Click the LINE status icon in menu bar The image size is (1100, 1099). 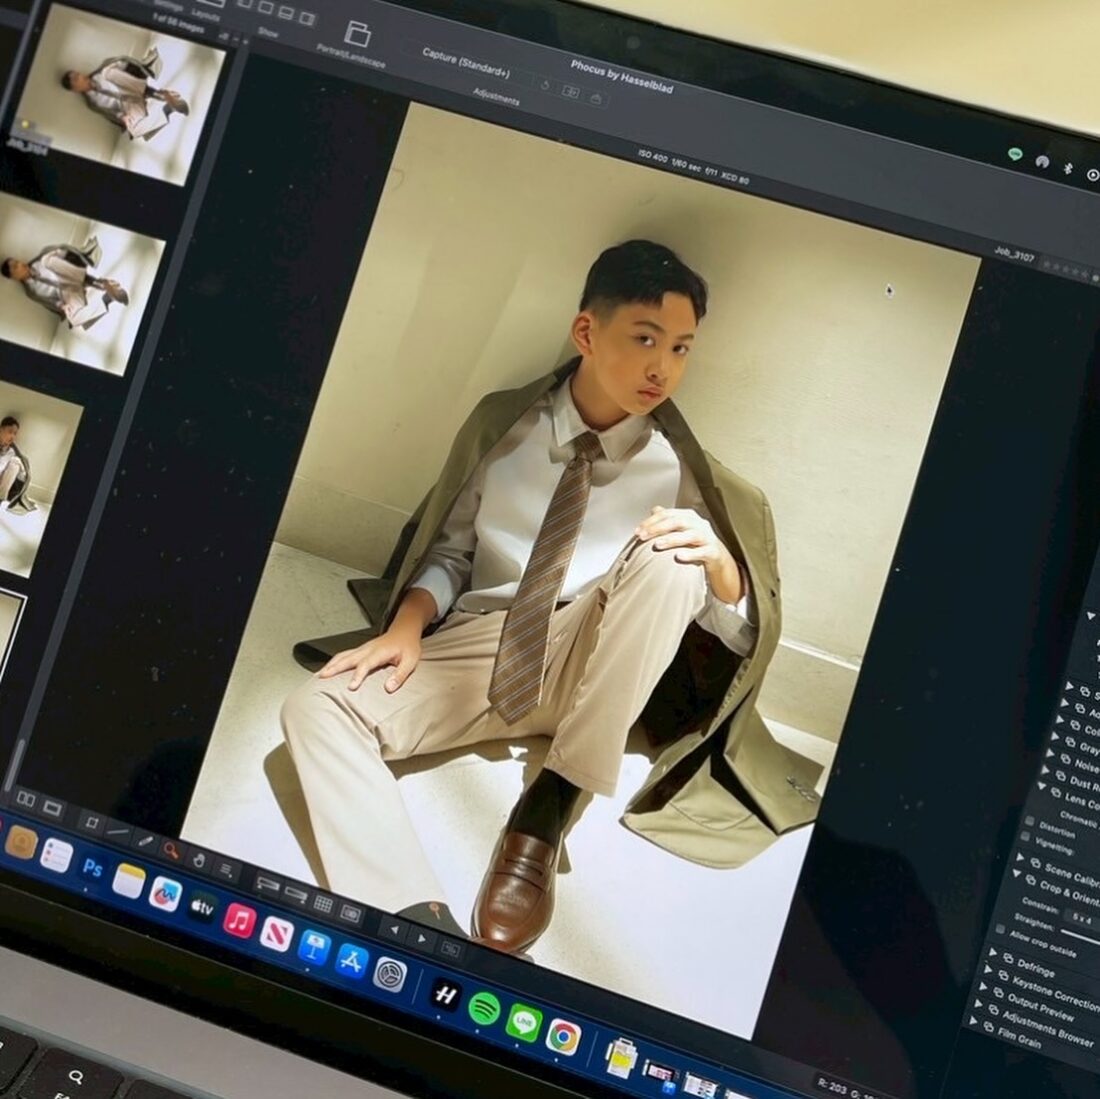1014,154
